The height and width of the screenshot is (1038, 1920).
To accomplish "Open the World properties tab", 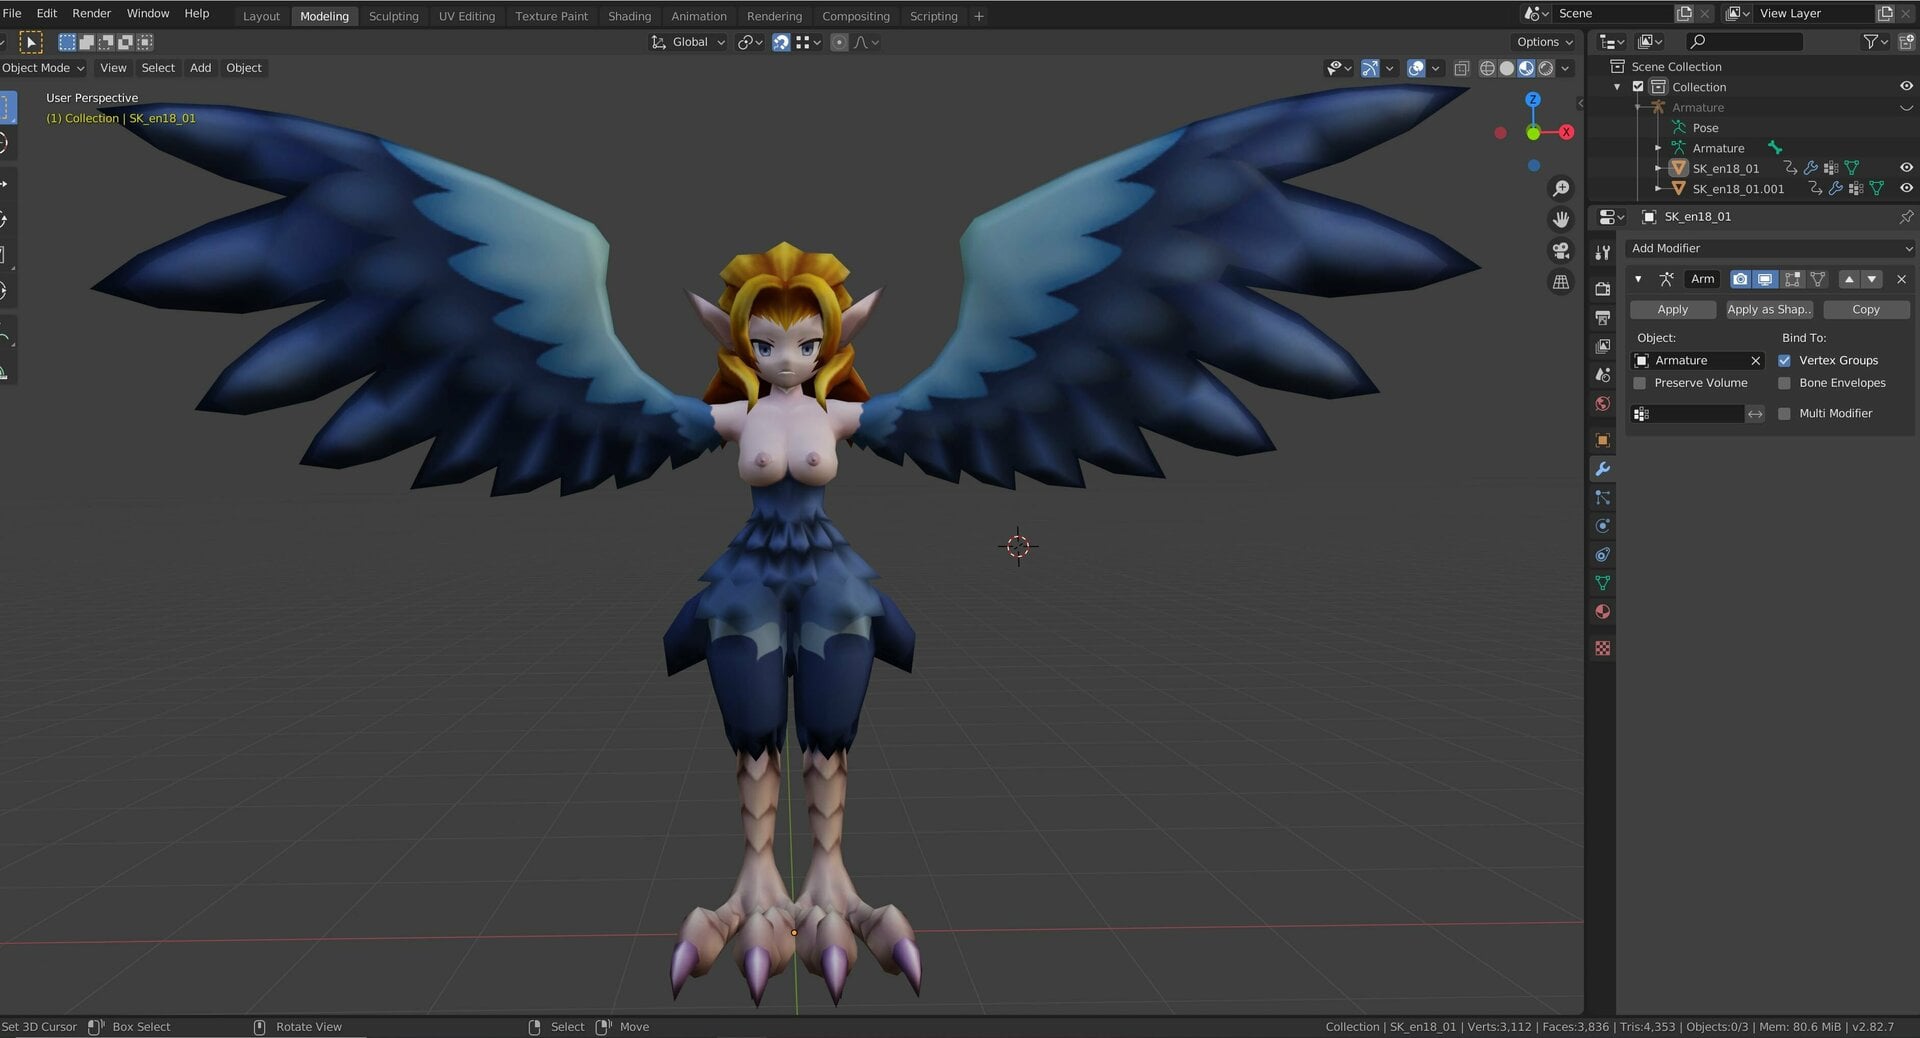I will pos(1603,404).
